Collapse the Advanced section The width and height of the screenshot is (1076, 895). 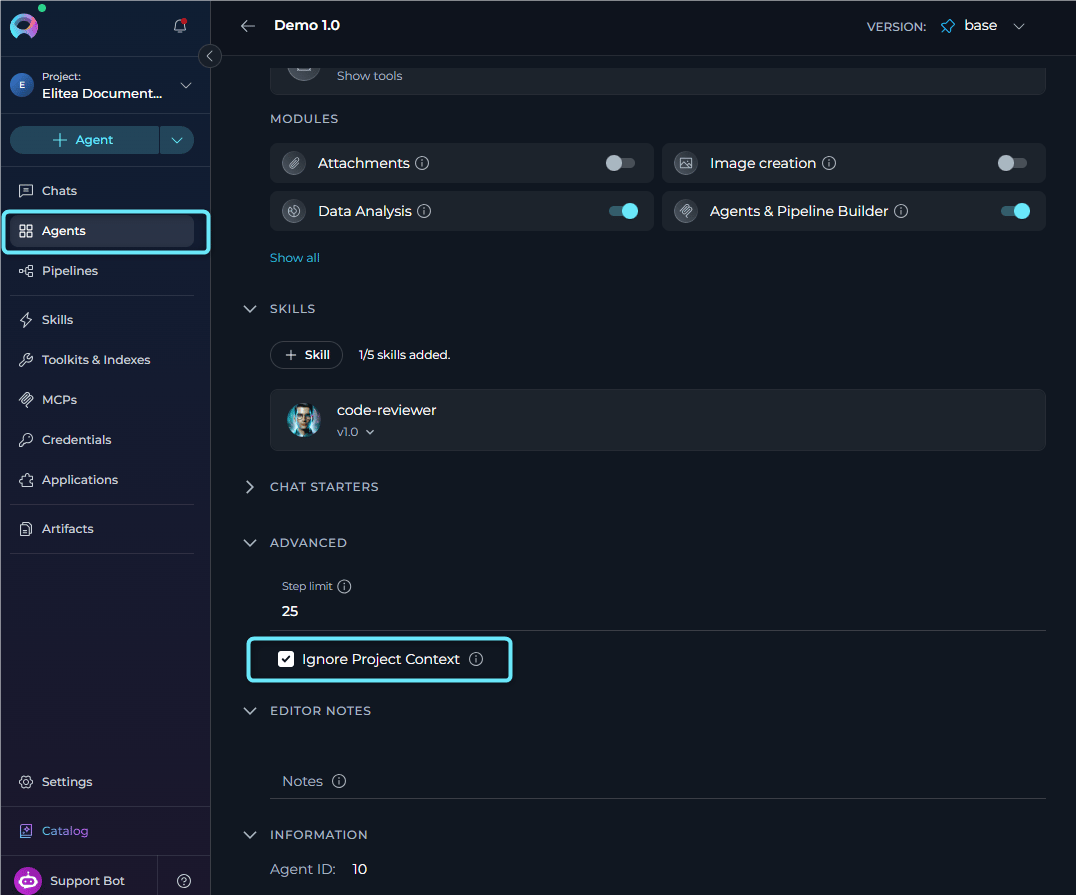pos(250,543)
